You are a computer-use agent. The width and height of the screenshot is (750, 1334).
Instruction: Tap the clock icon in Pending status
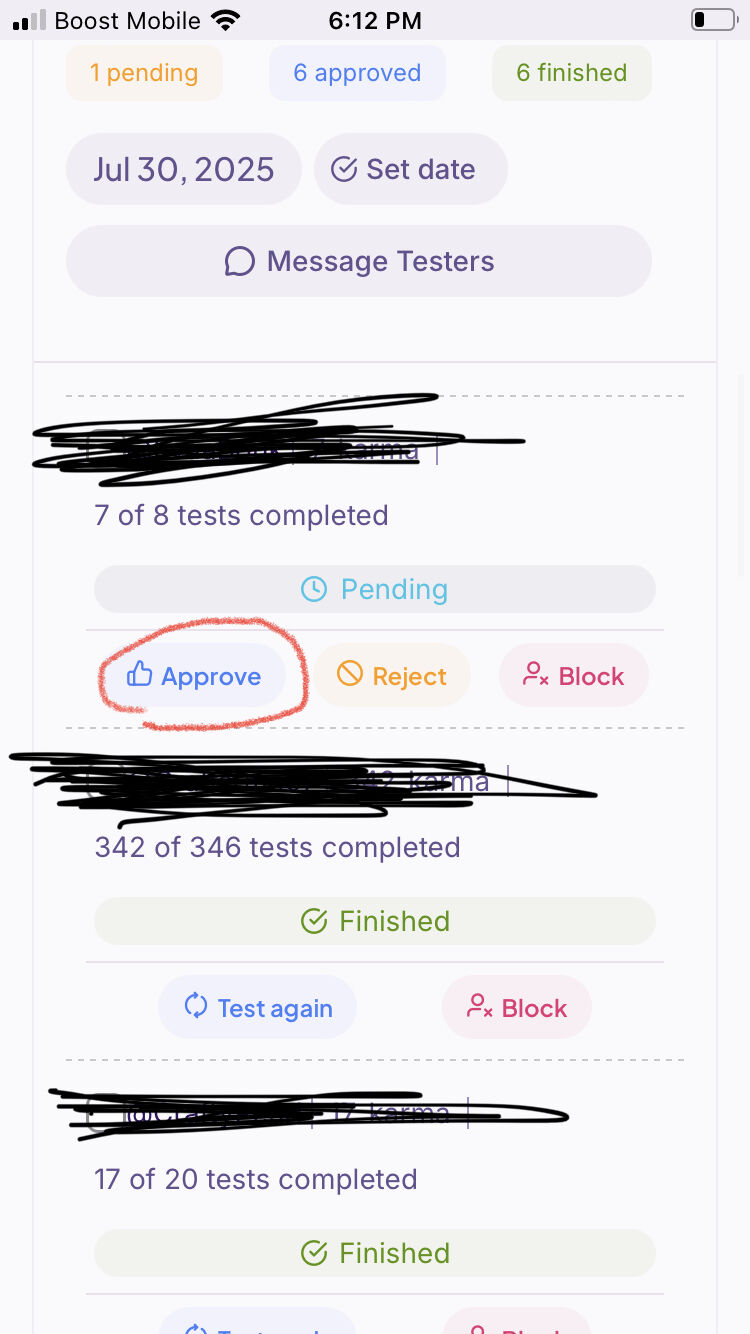314,589
